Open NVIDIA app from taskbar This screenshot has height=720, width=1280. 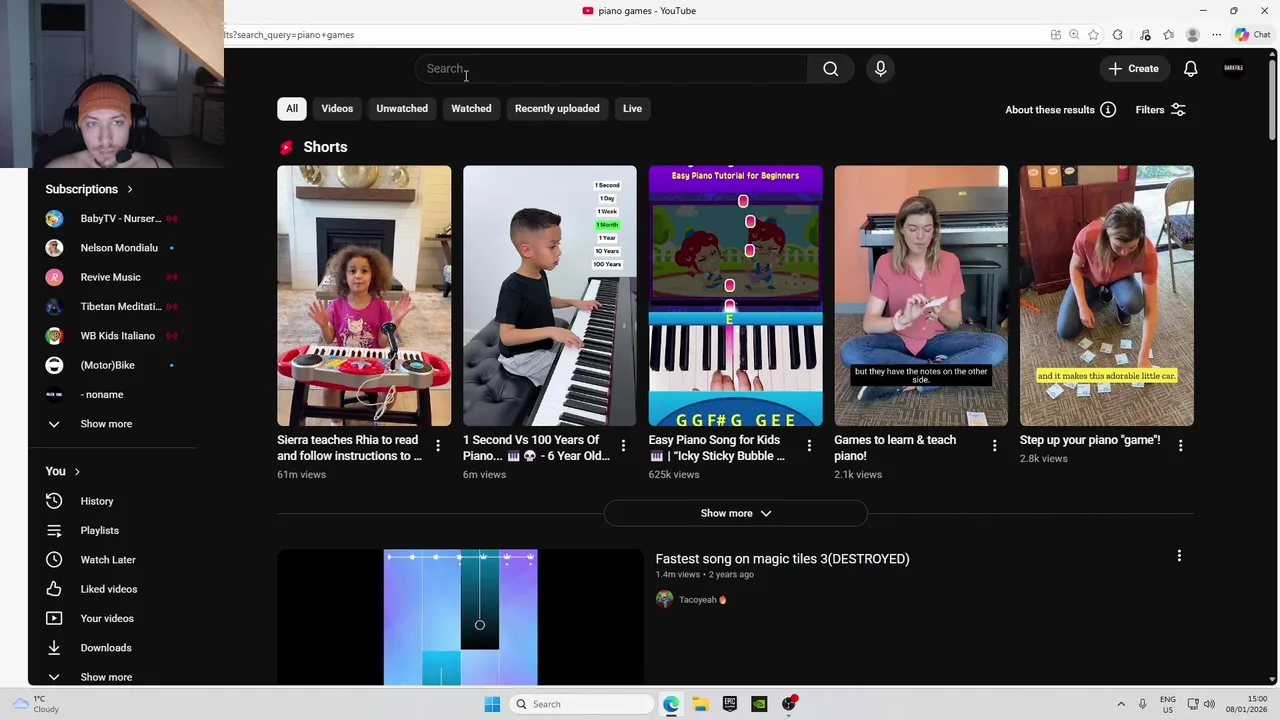[759, 704]
